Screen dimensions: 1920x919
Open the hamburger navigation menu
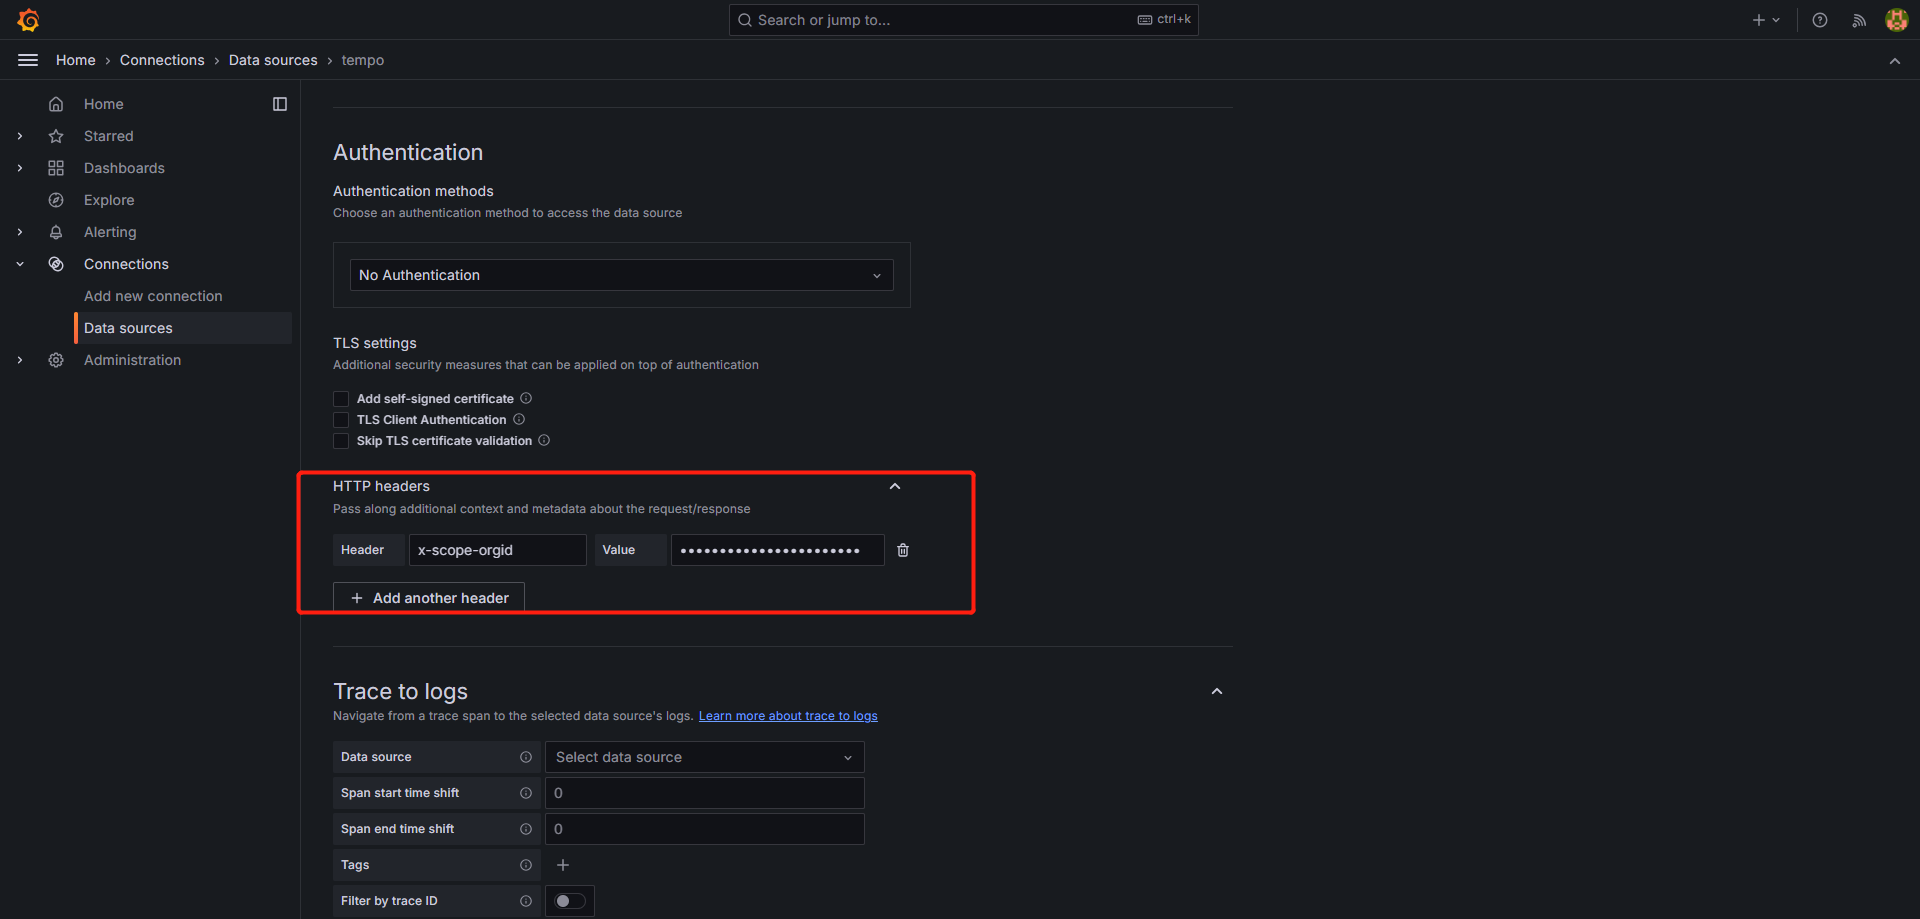28,60
